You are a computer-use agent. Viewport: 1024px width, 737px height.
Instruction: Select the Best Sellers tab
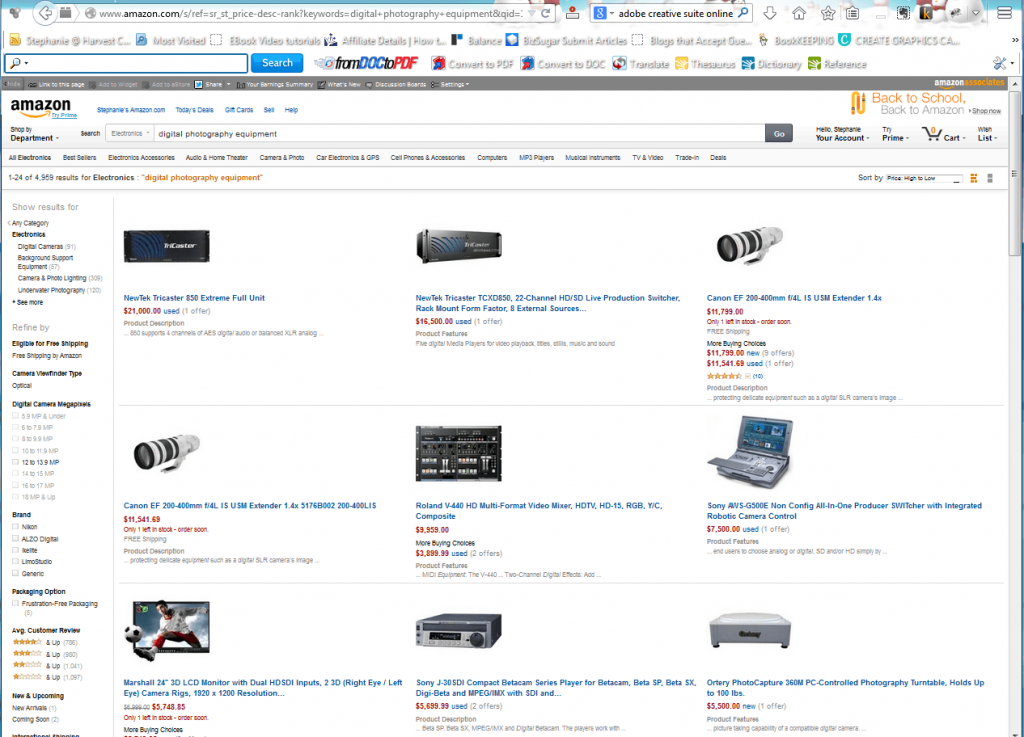79,157
